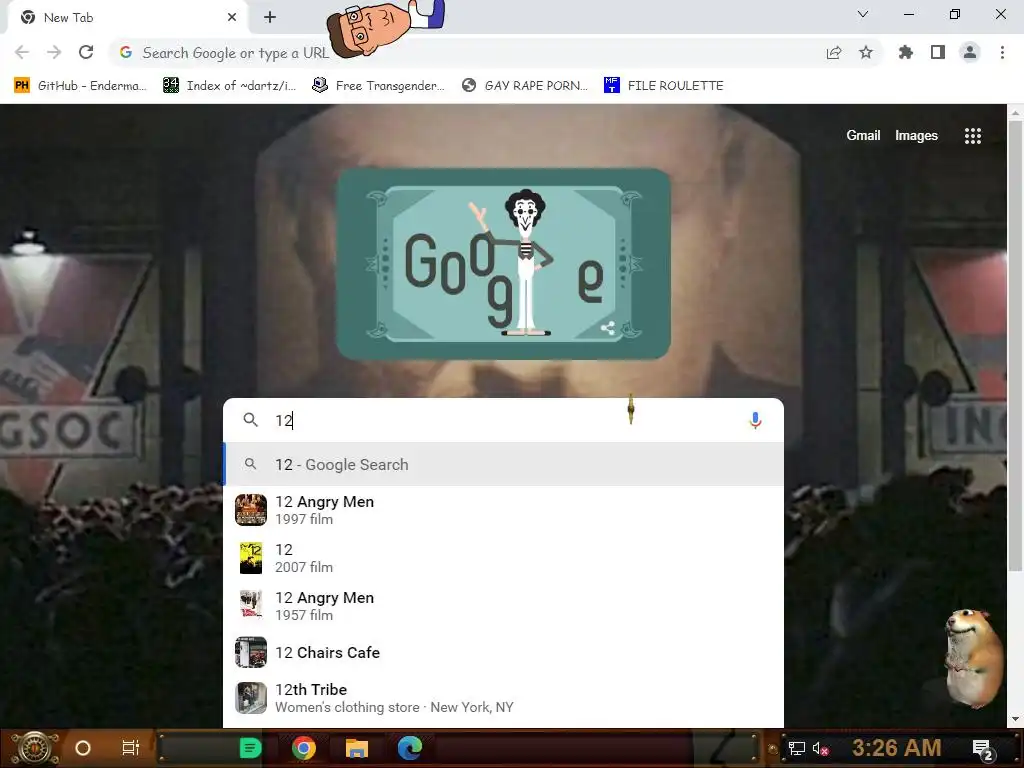Click the browser forward arrow

[54, 52]
